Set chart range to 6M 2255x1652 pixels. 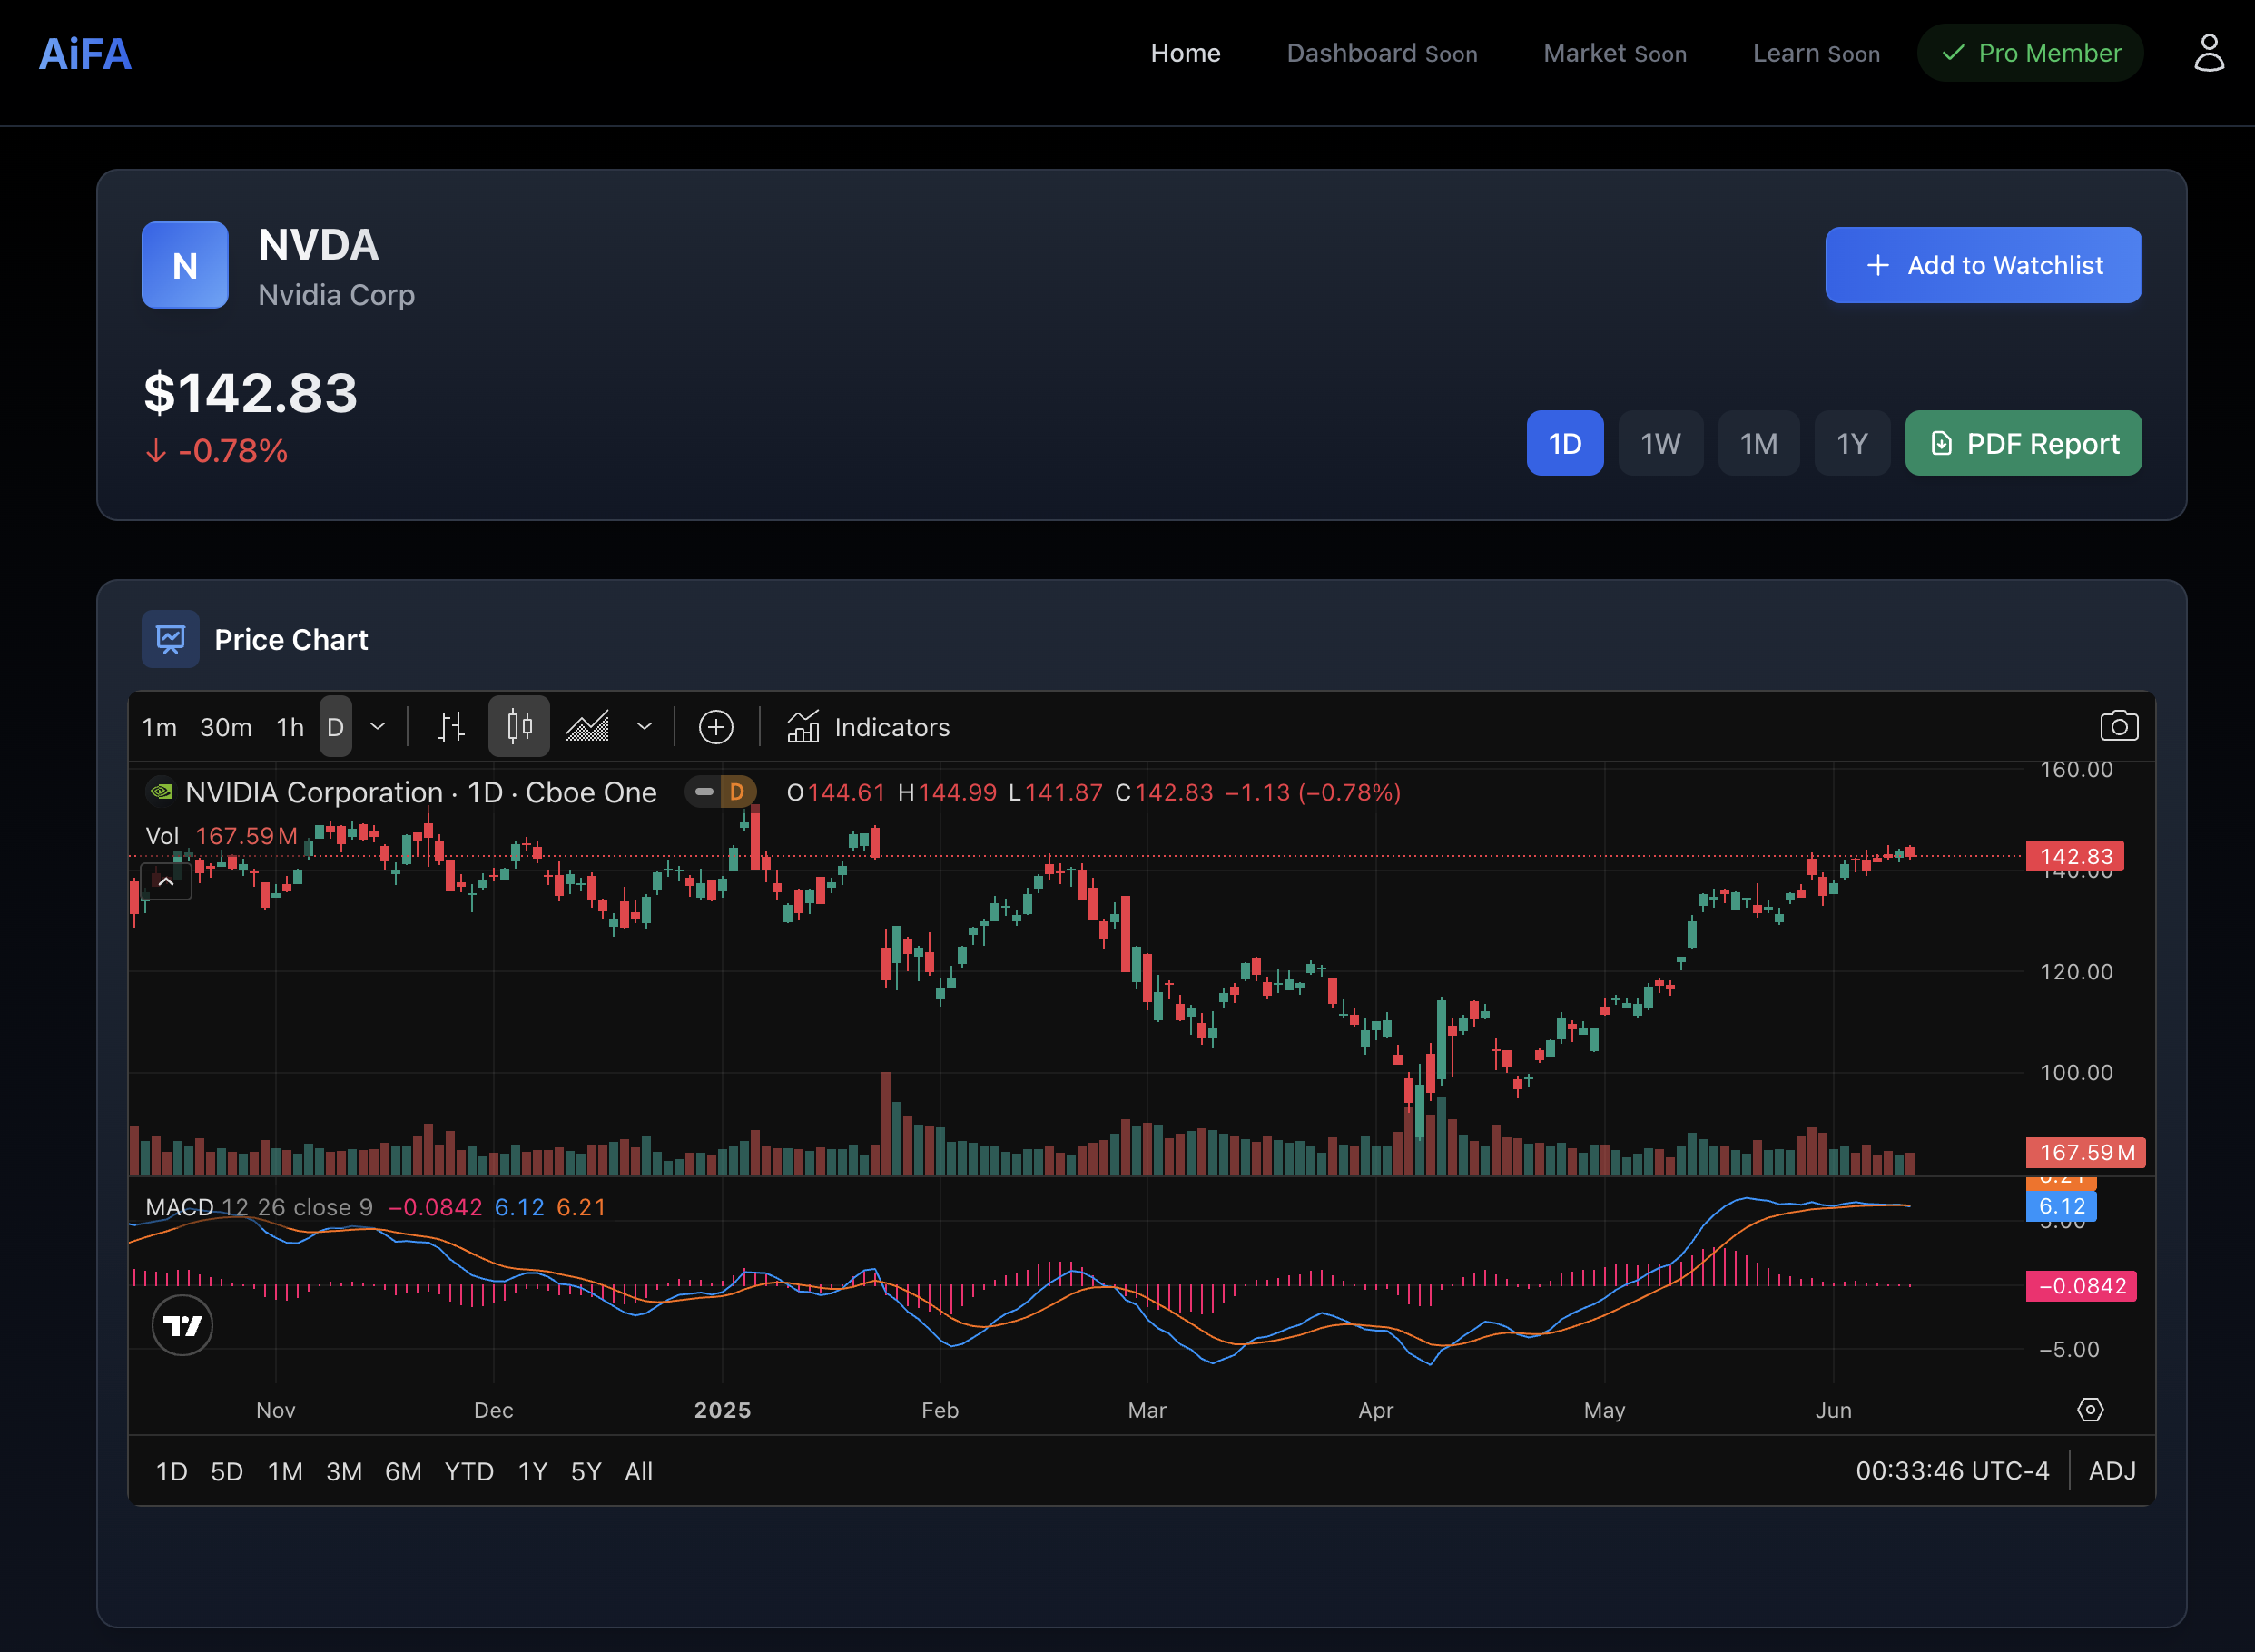(x=403, y=1472)
